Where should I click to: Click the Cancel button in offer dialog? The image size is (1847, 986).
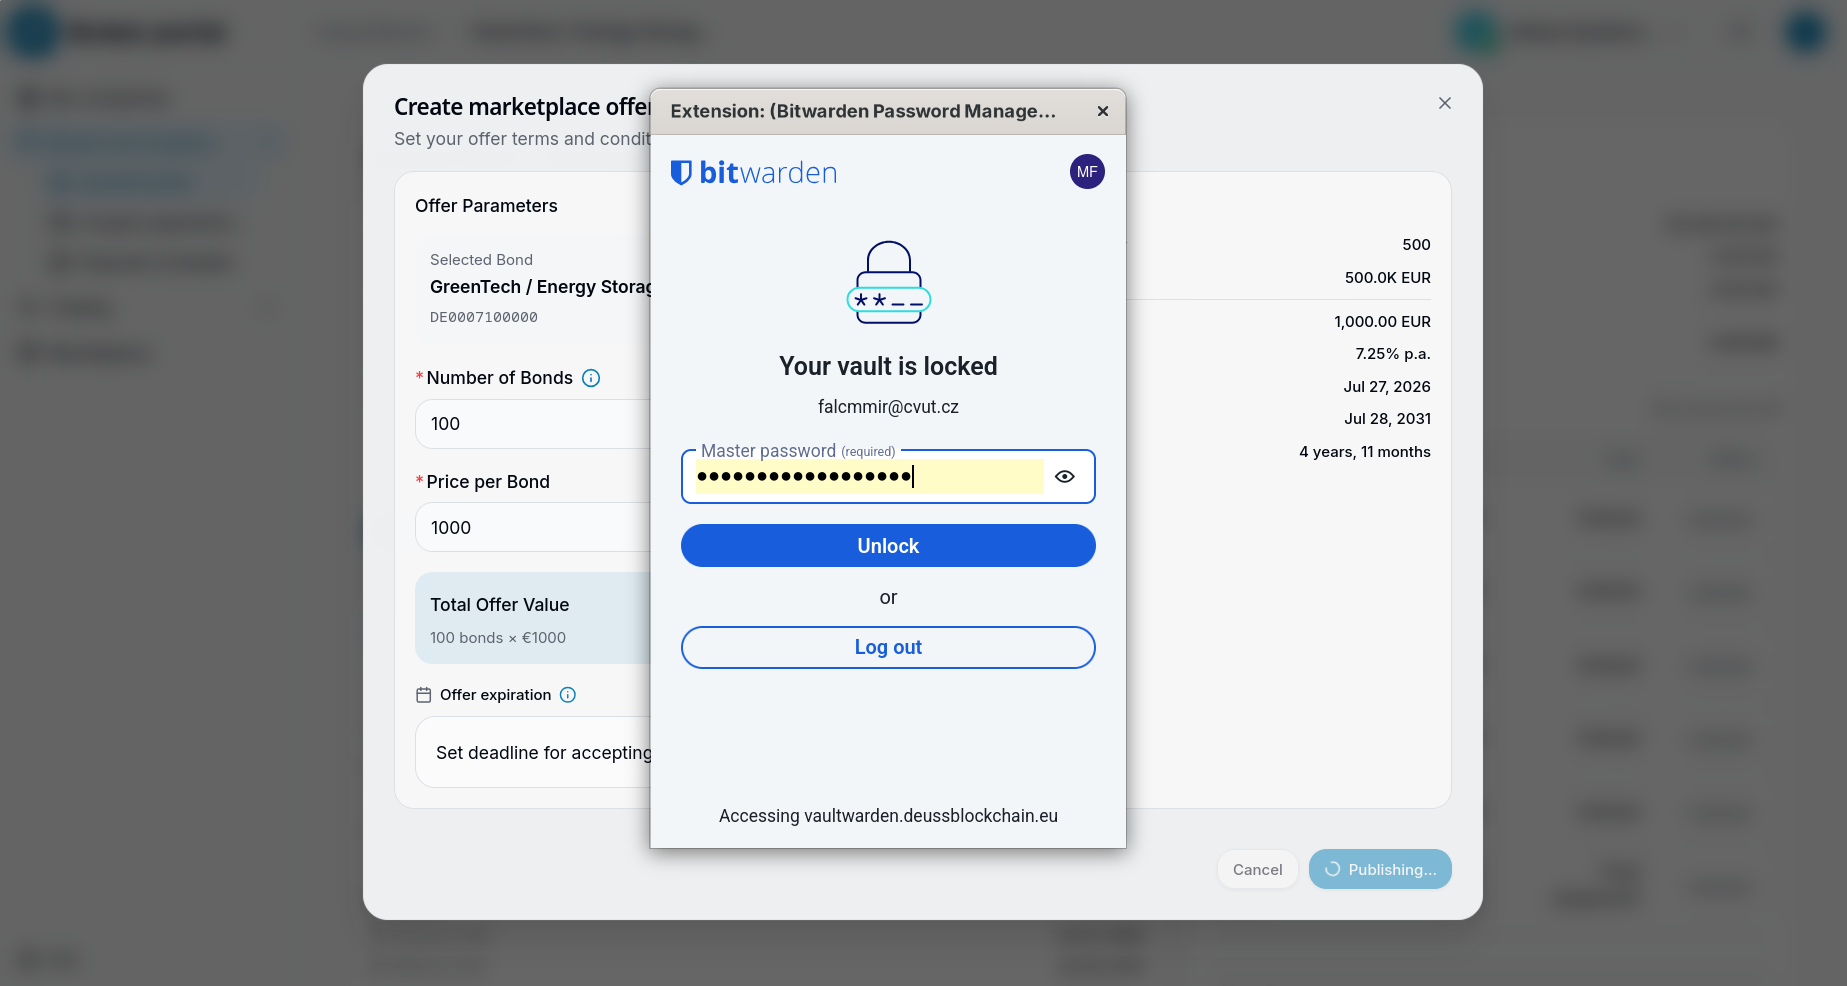point(1257,870)
